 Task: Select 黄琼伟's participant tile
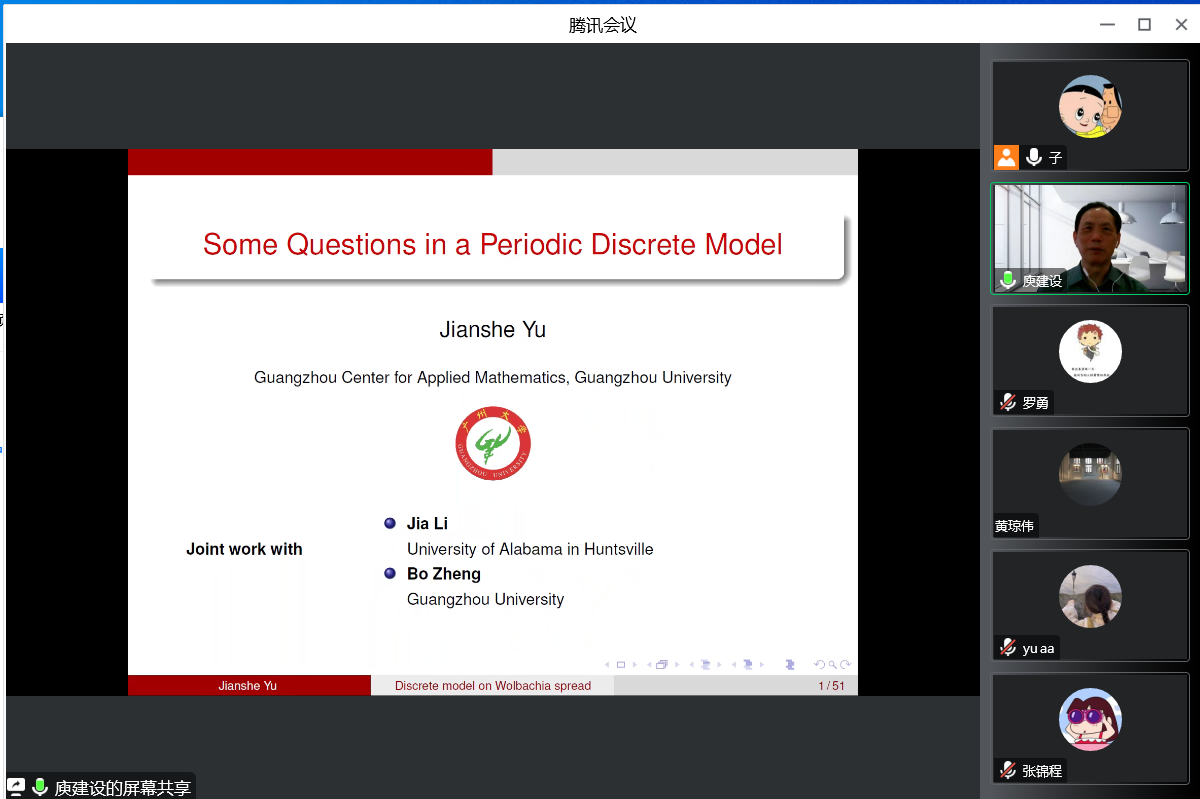tap(1090, 483)
